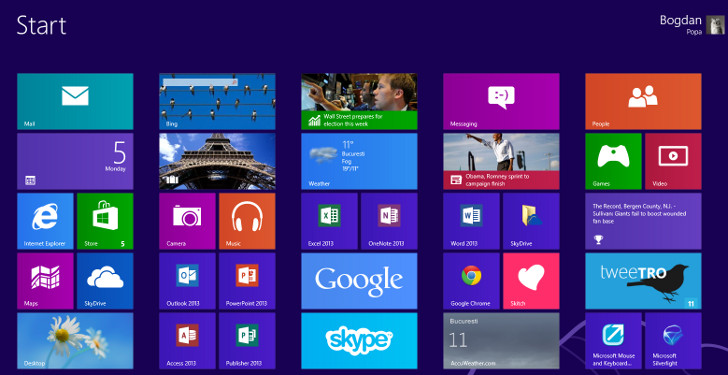
Task: Open Bogdan Popa user account picture
Action: [715, 25]
